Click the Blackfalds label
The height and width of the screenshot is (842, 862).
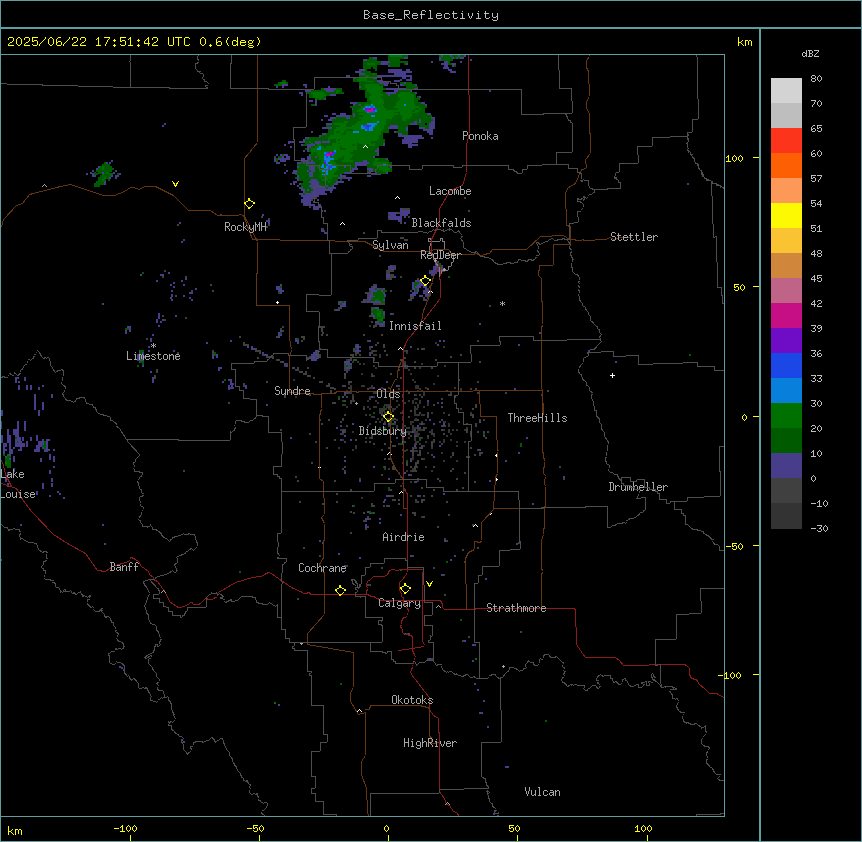pos(441,223)
